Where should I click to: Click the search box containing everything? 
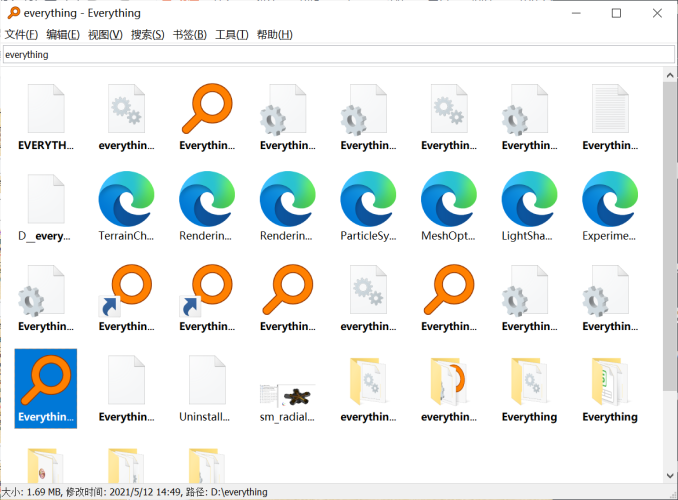tap(339, 54)
